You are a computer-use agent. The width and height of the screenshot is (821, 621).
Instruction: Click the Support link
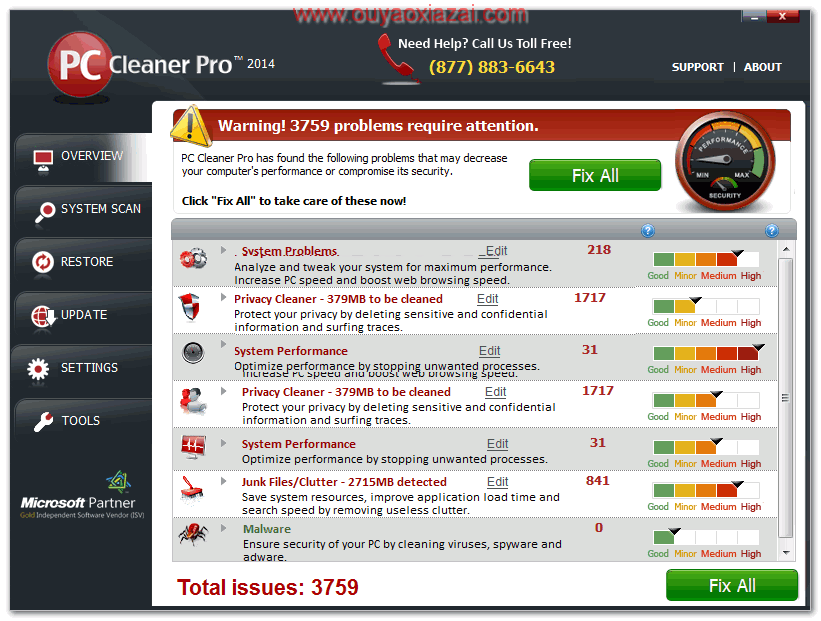tap(697, 67)
